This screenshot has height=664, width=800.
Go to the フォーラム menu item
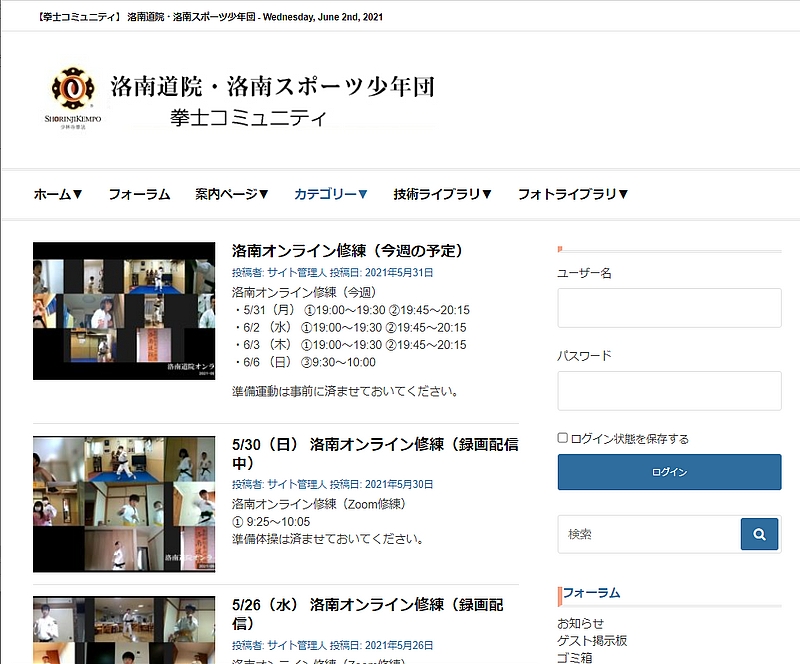(139, 194)
